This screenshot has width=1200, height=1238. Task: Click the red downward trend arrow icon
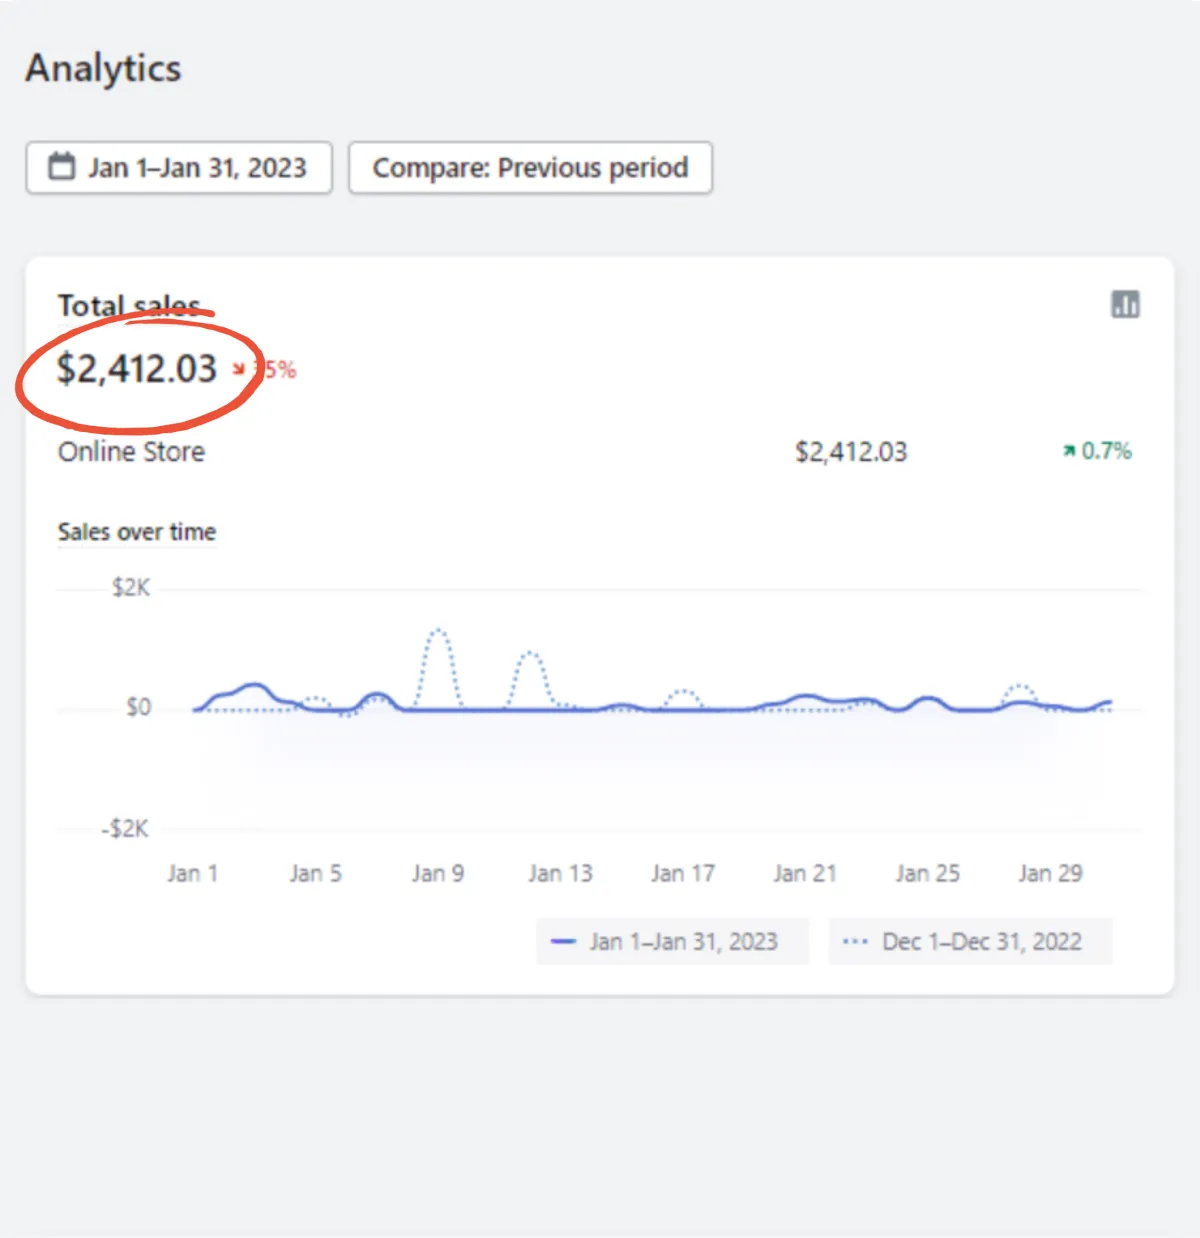[239, 370]
